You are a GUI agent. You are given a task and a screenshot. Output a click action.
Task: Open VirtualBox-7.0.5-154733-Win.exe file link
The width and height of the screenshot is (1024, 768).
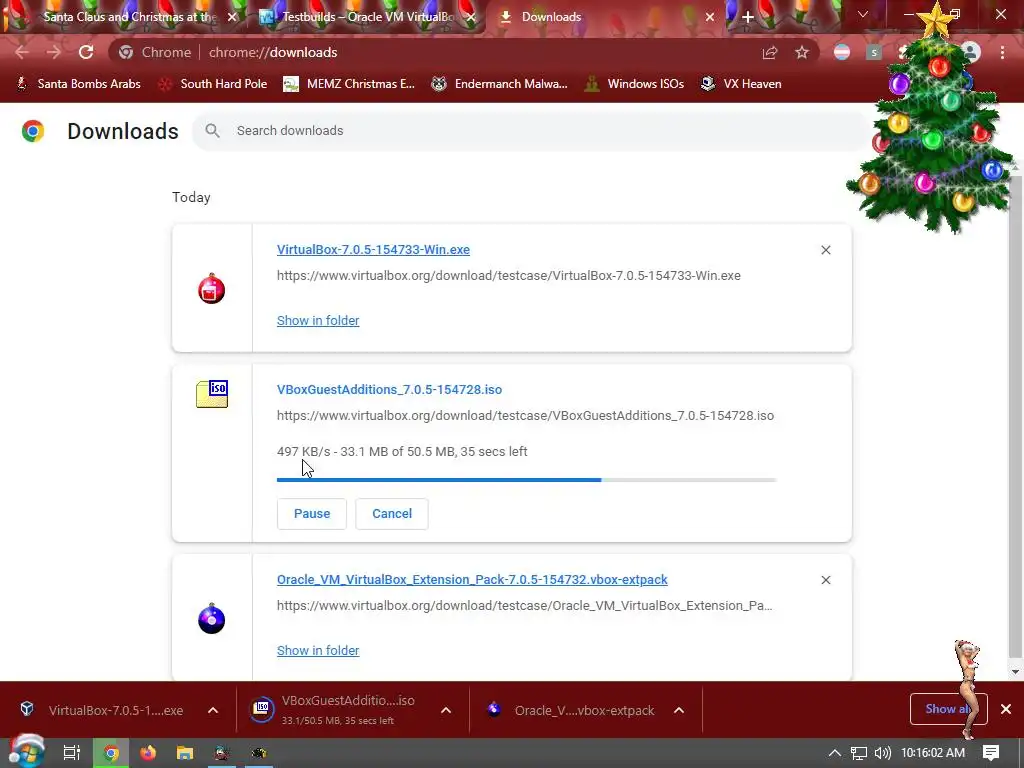click(x=373, y=249)
